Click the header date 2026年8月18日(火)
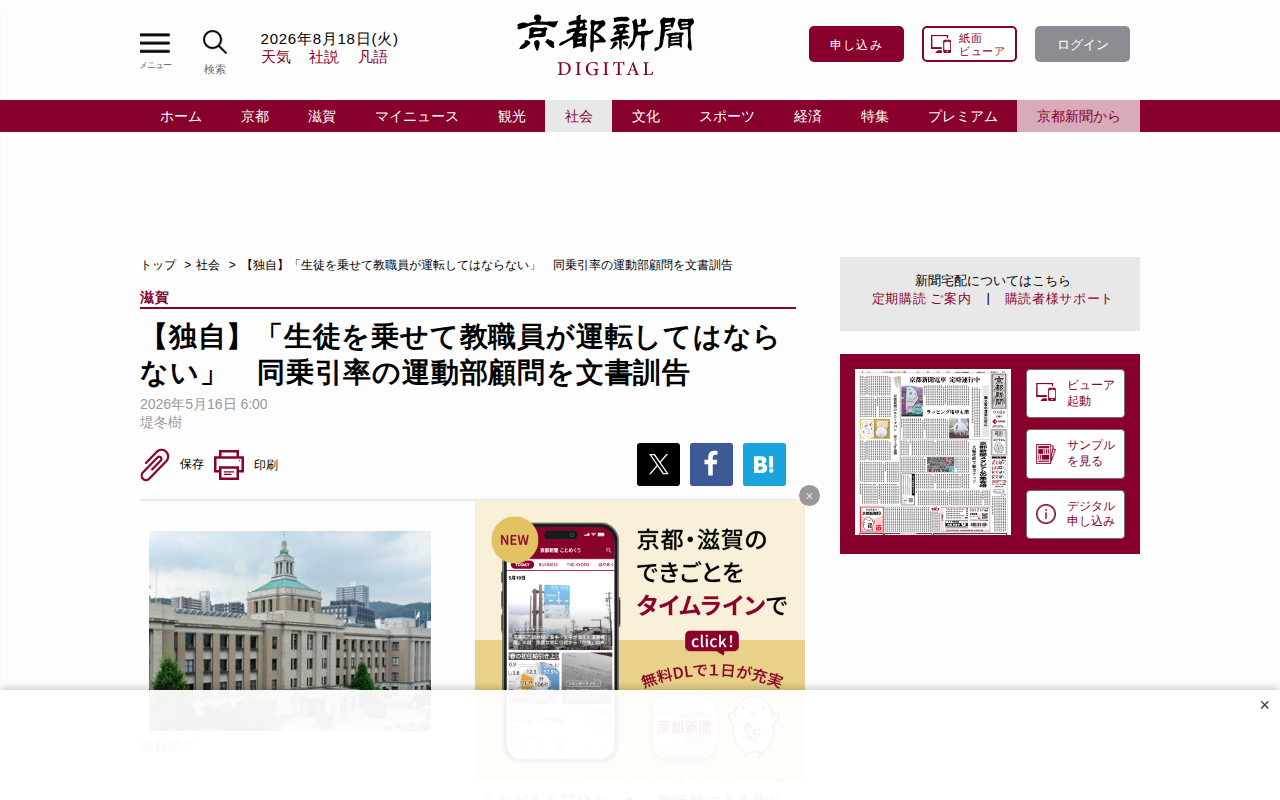The height and width of the screenshot is (800, 1280). coord(329,39)
